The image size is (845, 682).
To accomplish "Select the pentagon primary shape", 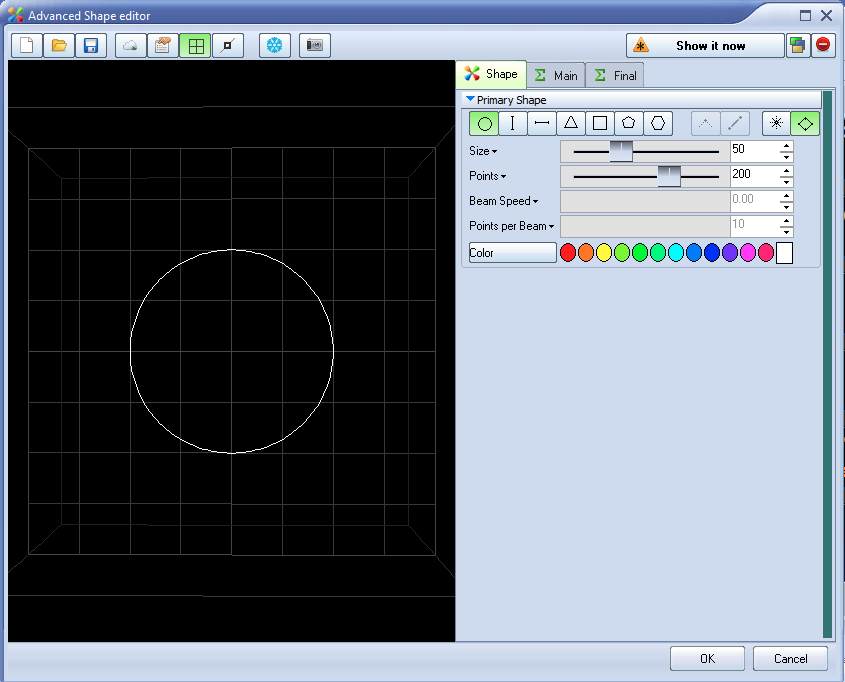I will (628, 123).
